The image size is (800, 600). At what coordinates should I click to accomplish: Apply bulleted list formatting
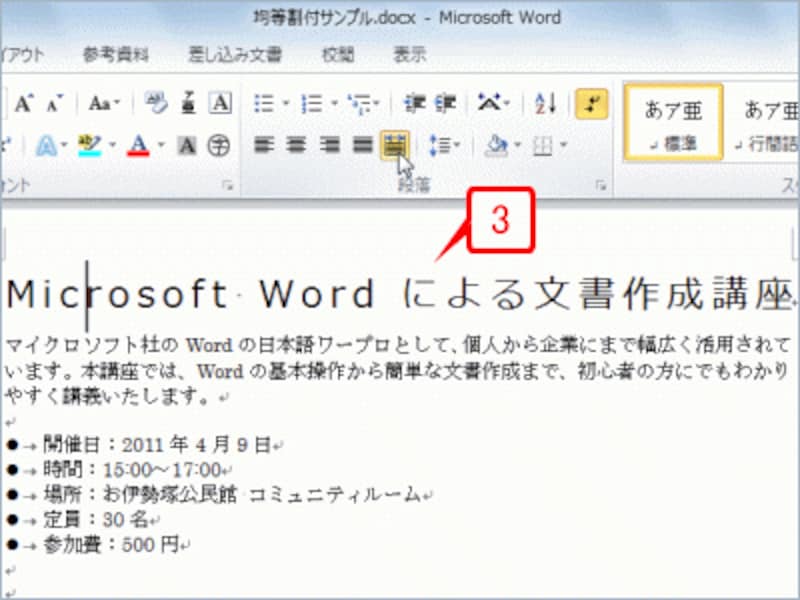264,104
